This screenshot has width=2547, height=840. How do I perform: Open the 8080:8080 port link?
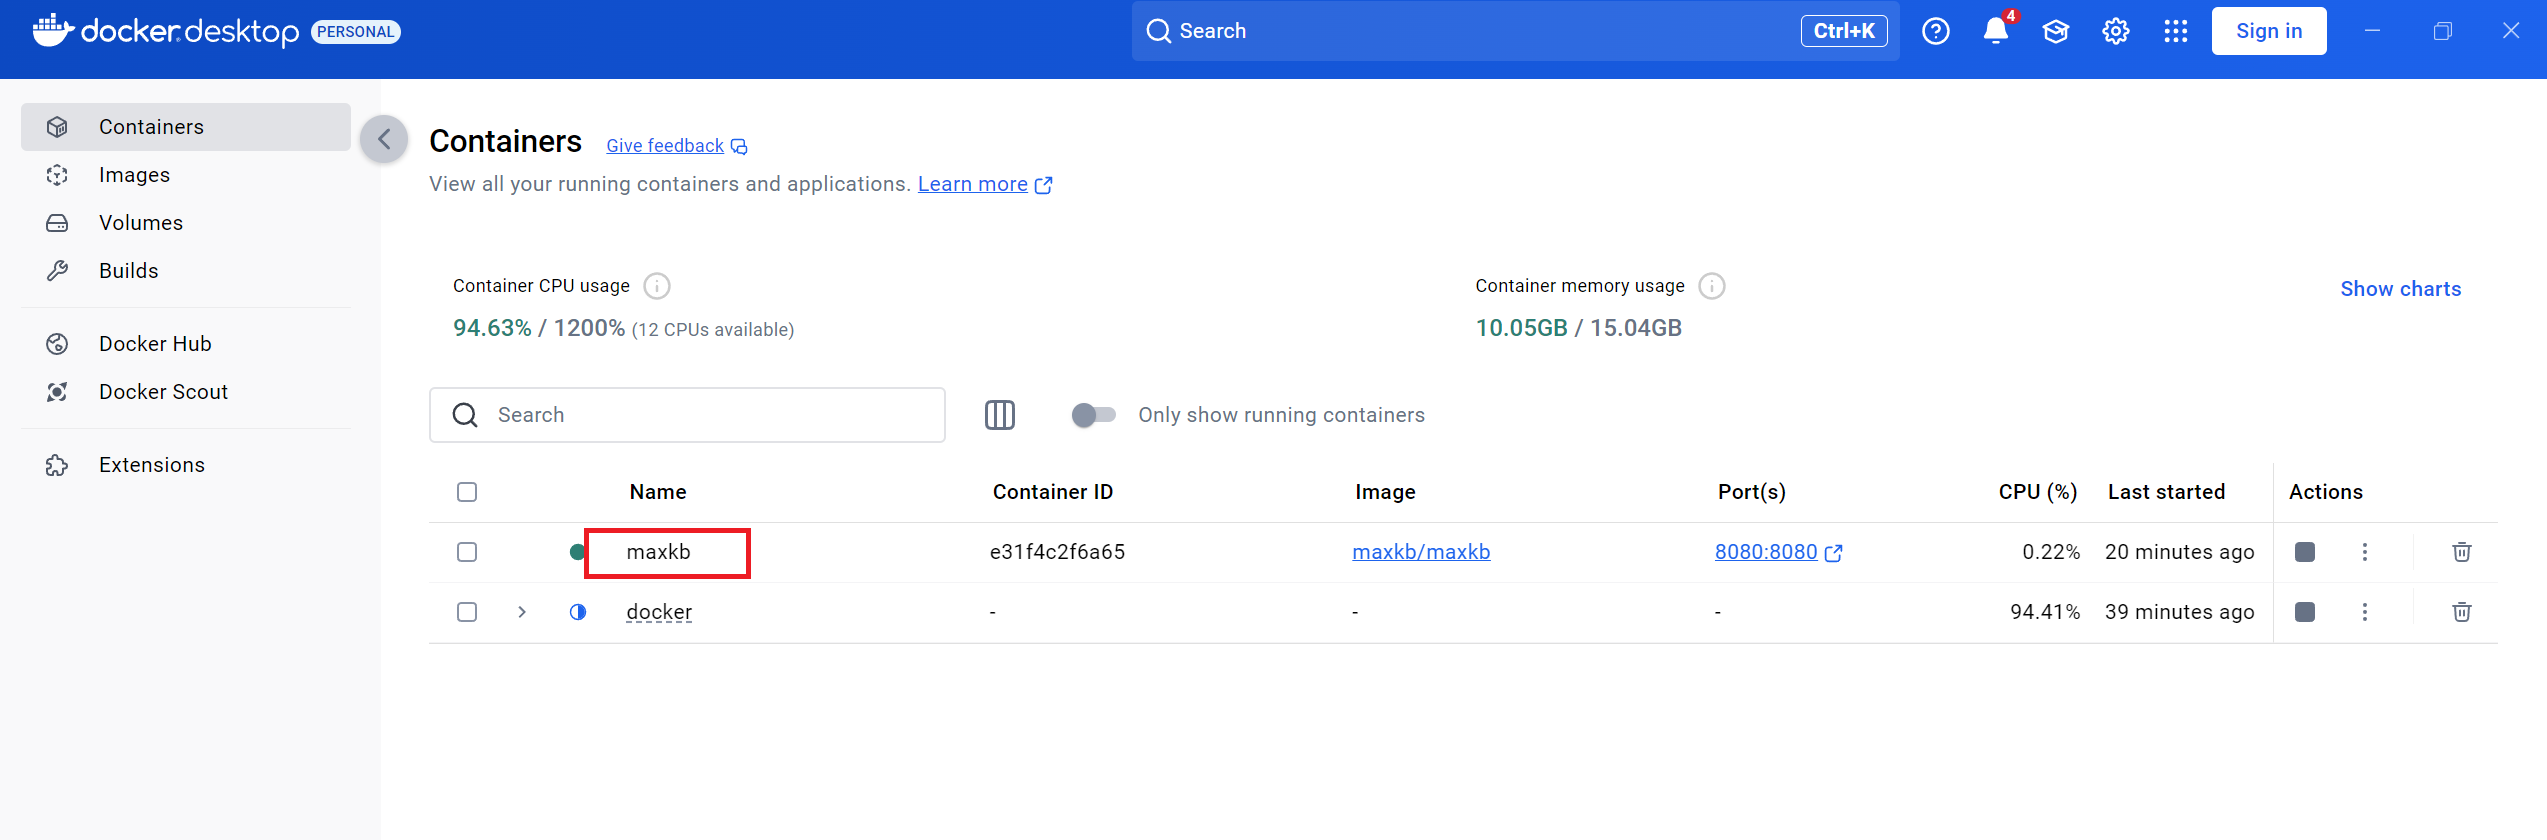tap(1766, 552)
